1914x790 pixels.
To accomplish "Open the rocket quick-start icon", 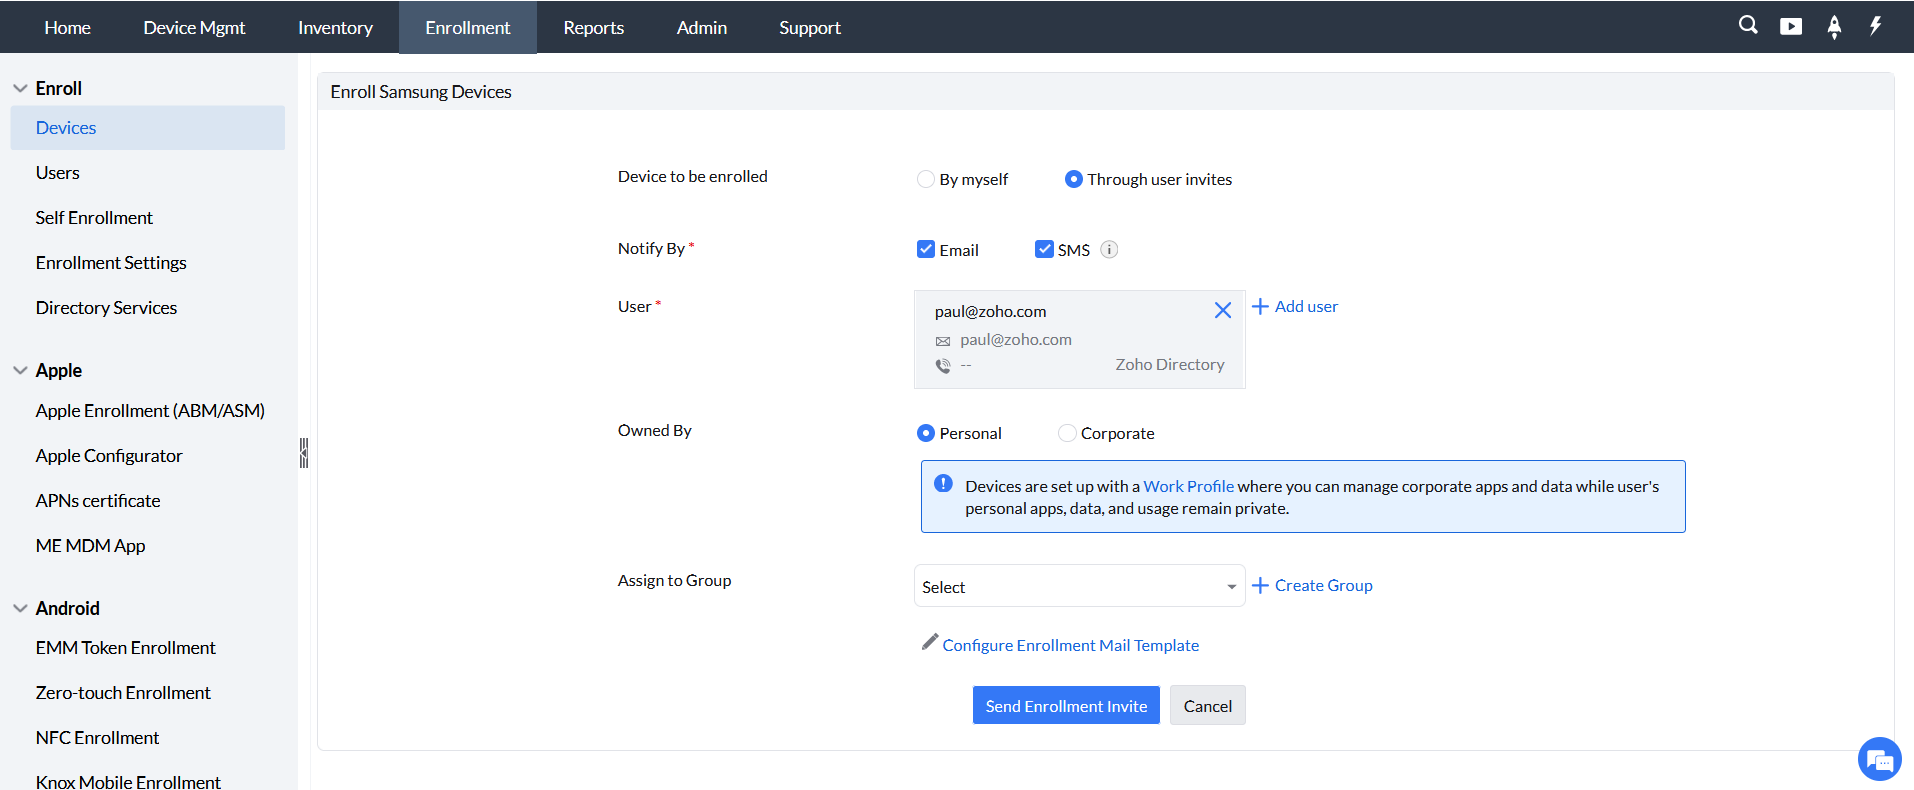I will pyautogui.click(x=1834, y=27).
